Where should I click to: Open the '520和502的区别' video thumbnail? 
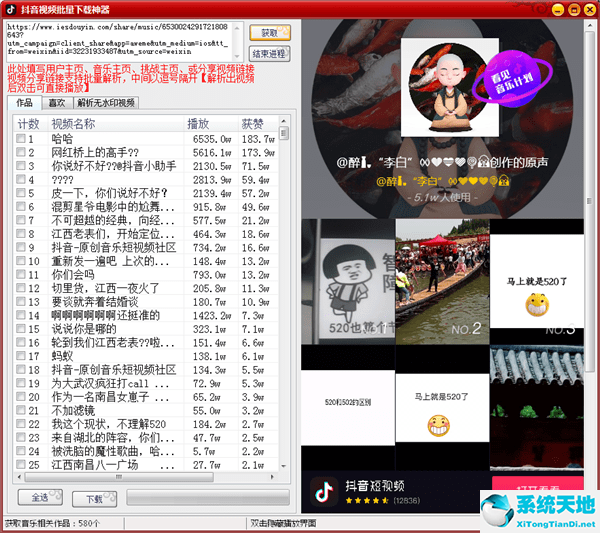348,407
